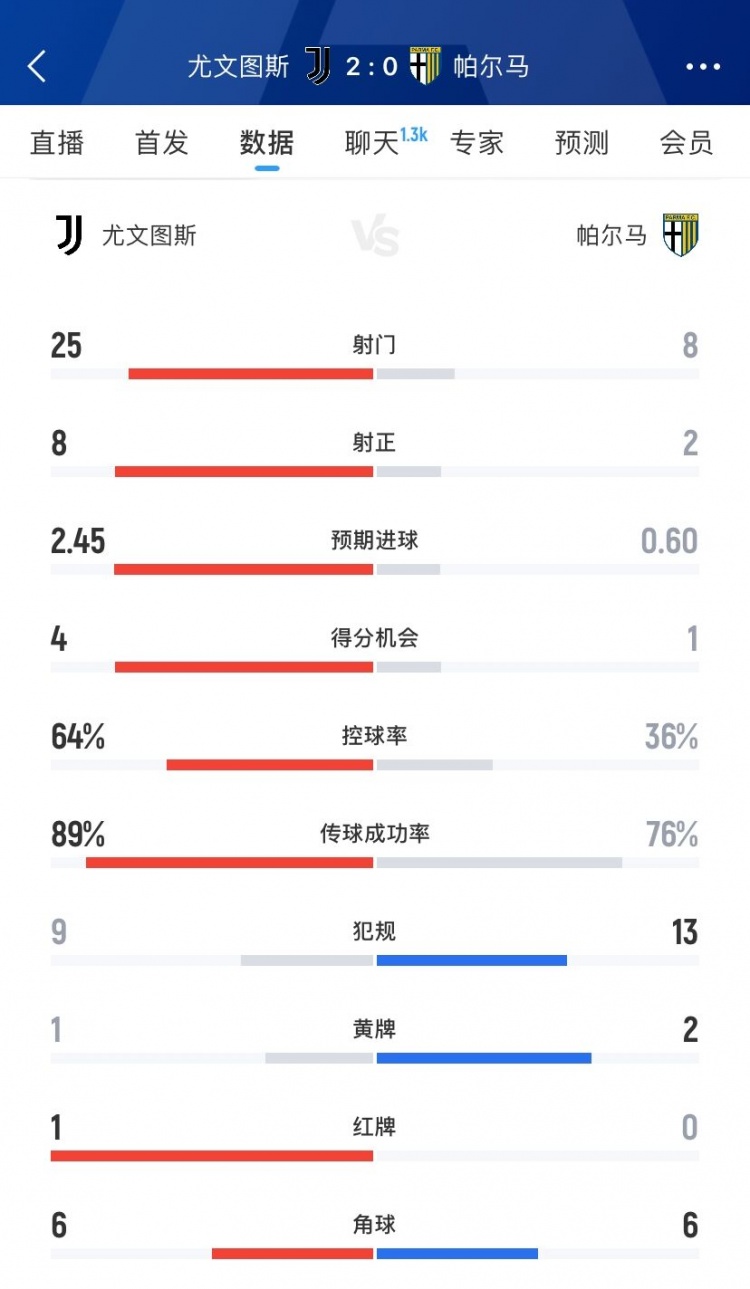This screenshot has width=750, height=1289.
Task: Tap the red 控球率 possession bar
Action: (270, 765)
